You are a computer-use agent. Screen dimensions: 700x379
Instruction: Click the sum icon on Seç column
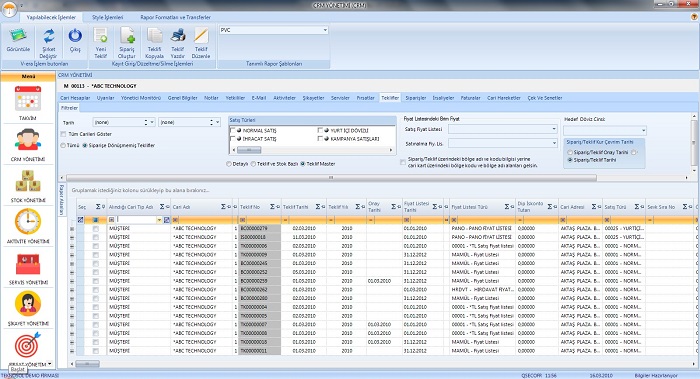tap(98, 207)
